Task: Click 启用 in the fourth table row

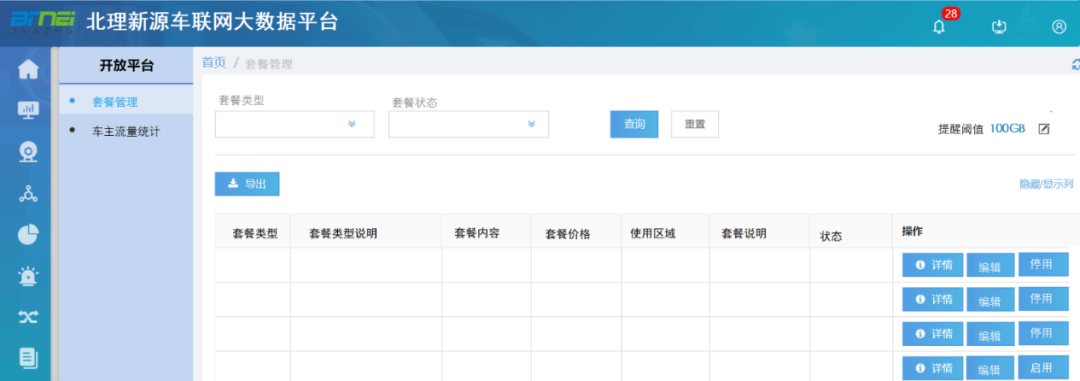Action: pyautogui.click(x=1043, y=368)
